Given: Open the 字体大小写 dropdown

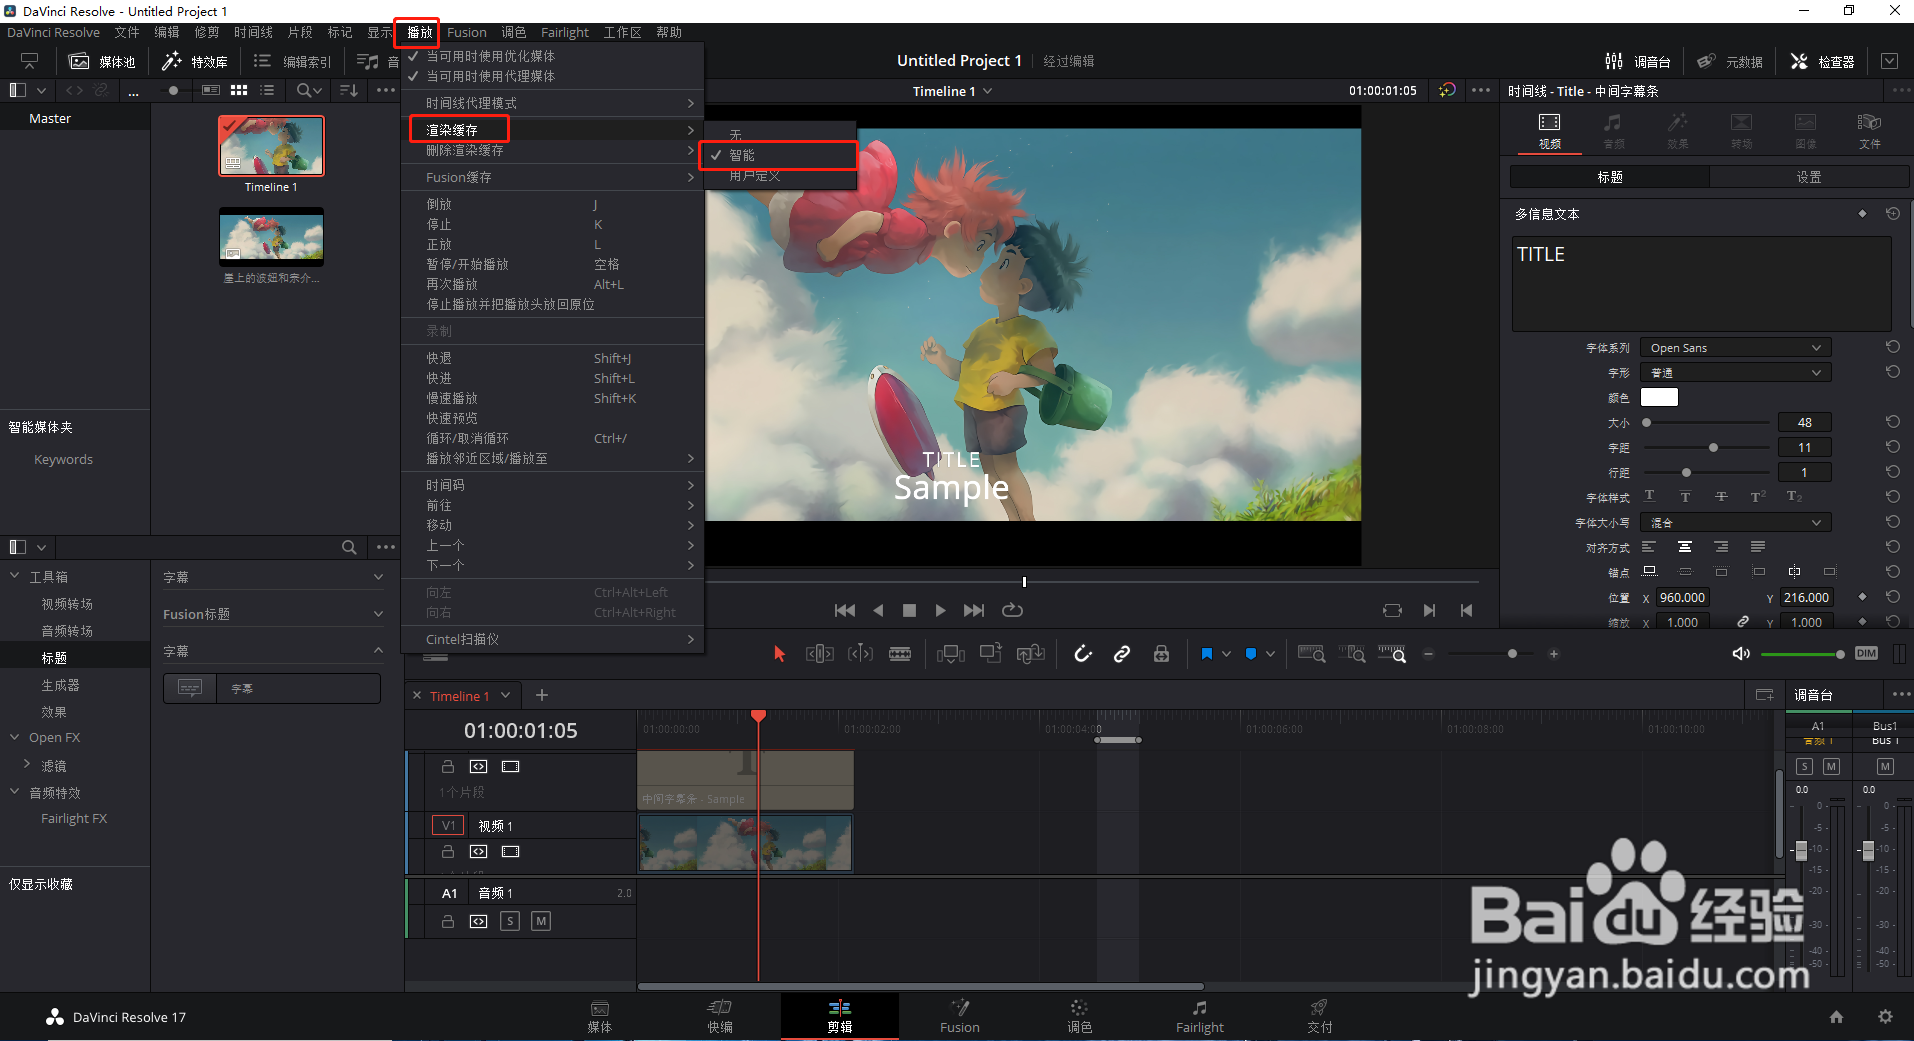Looking at the screenshot, I should click(1735, 523).
